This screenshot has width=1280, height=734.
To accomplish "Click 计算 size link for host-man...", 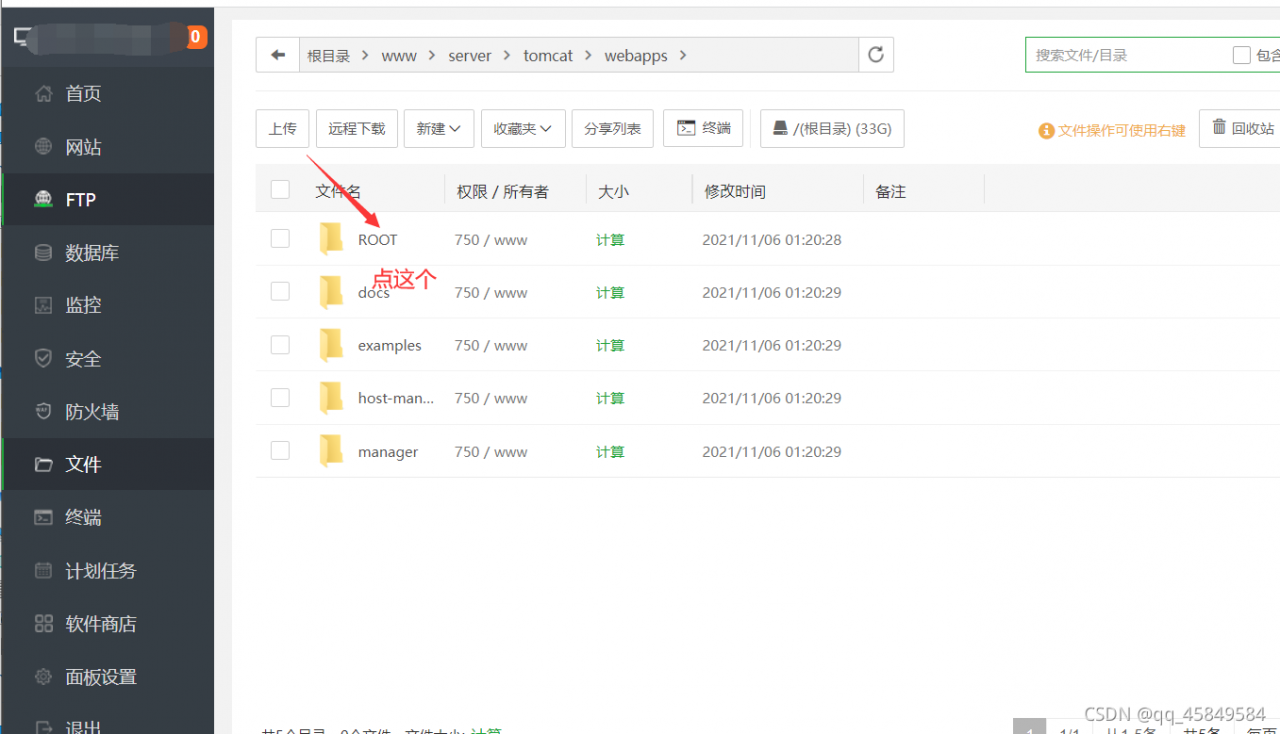I will point(610,399).
